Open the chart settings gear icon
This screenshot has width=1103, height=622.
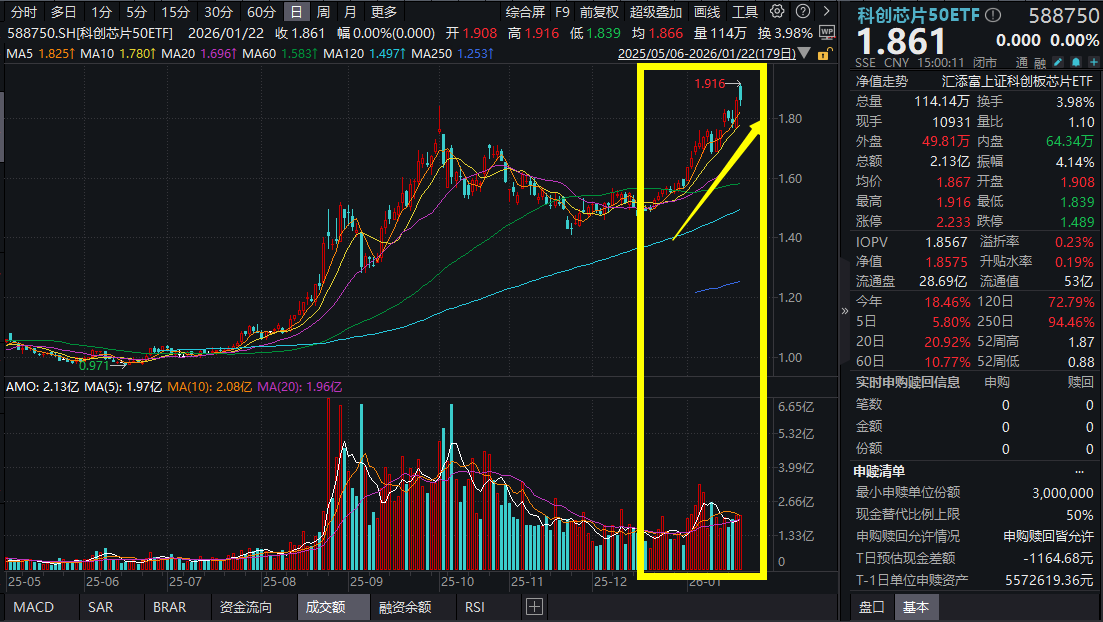coord(775,11)
